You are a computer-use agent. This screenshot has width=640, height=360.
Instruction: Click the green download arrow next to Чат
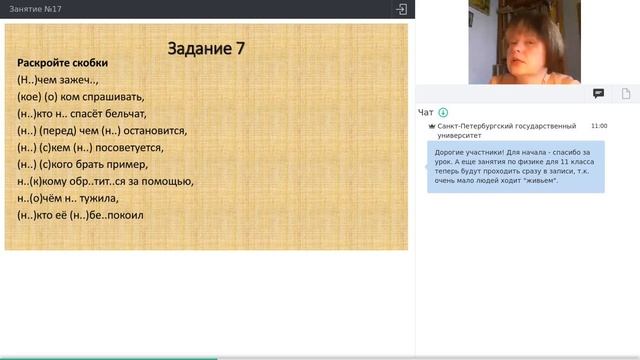(x=443, y=112)
